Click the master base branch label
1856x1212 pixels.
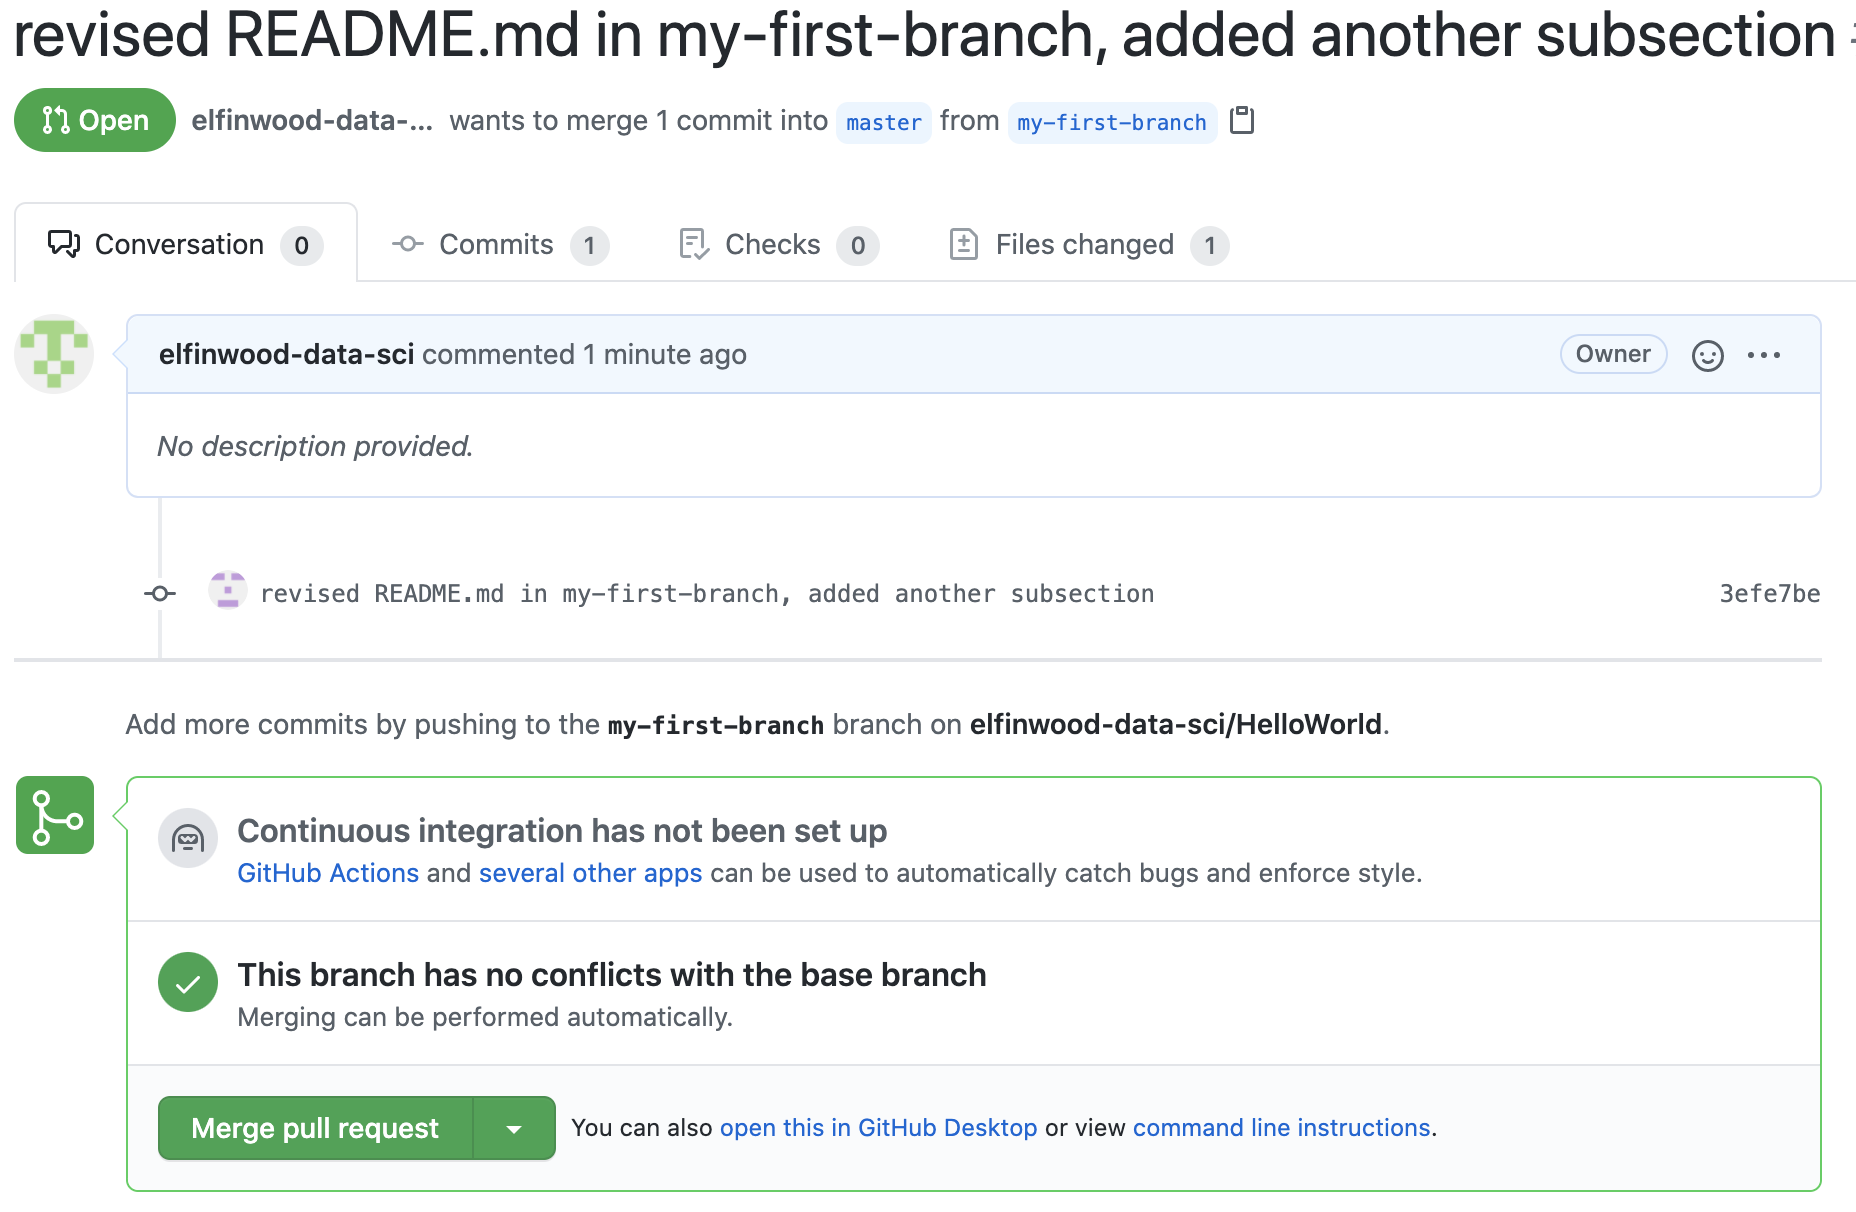(x=884, y=123)
